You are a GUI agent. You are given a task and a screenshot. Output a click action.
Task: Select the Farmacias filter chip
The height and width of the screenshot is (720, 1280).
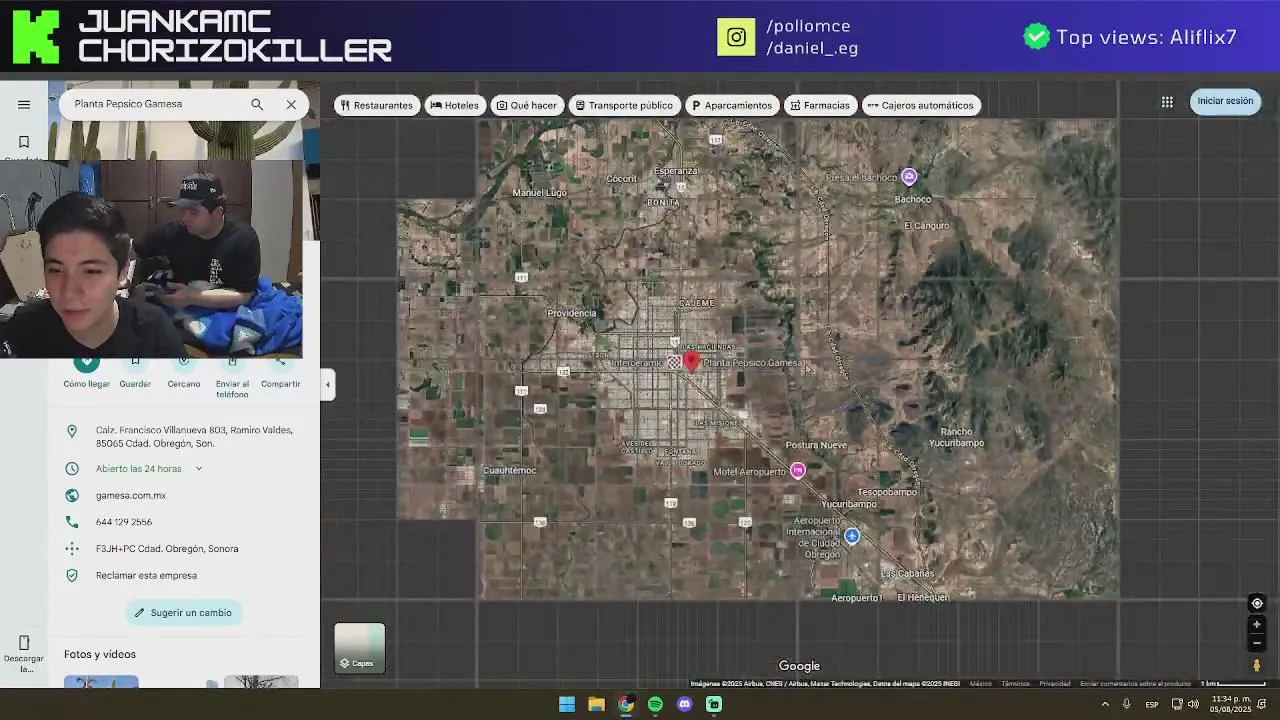pos(820,105)
